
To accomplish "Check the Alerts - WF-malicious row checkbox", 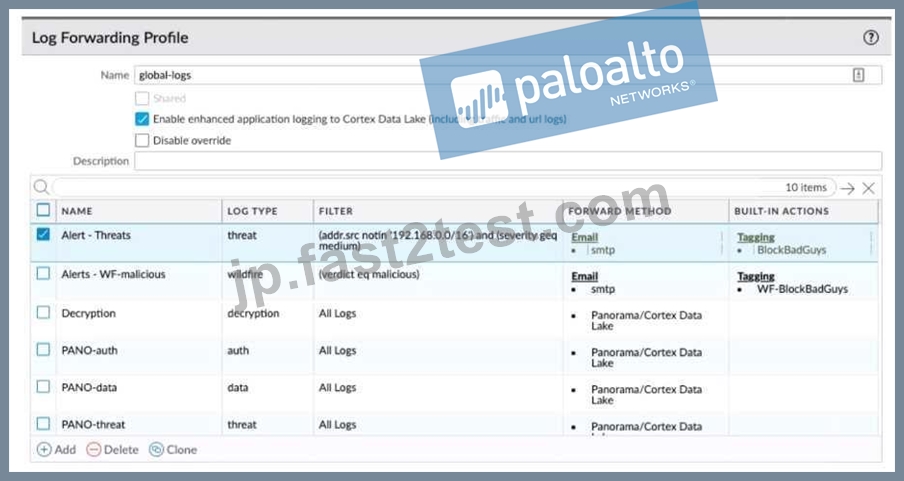I will (x=43, y=273).
